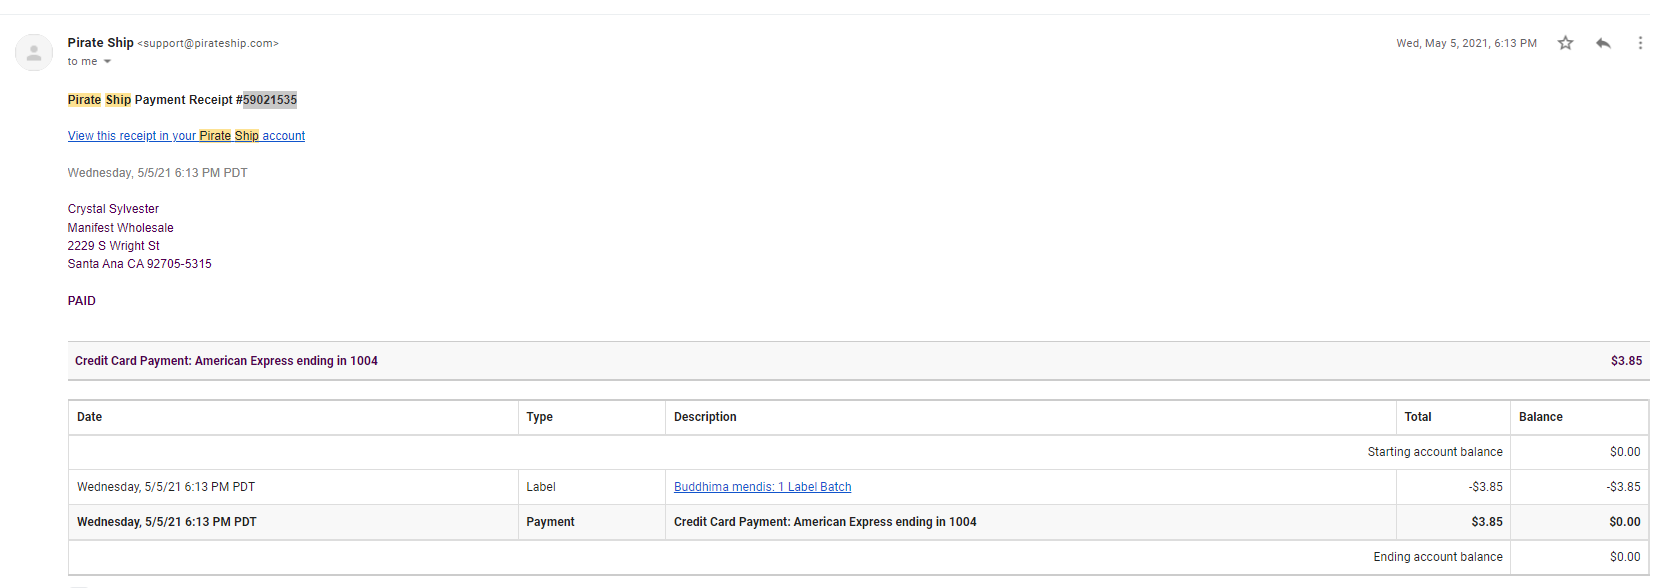The width and height of the screenshot is (1657, 588).
Task: Click the Payment row description text
Action: coord(825,522)
